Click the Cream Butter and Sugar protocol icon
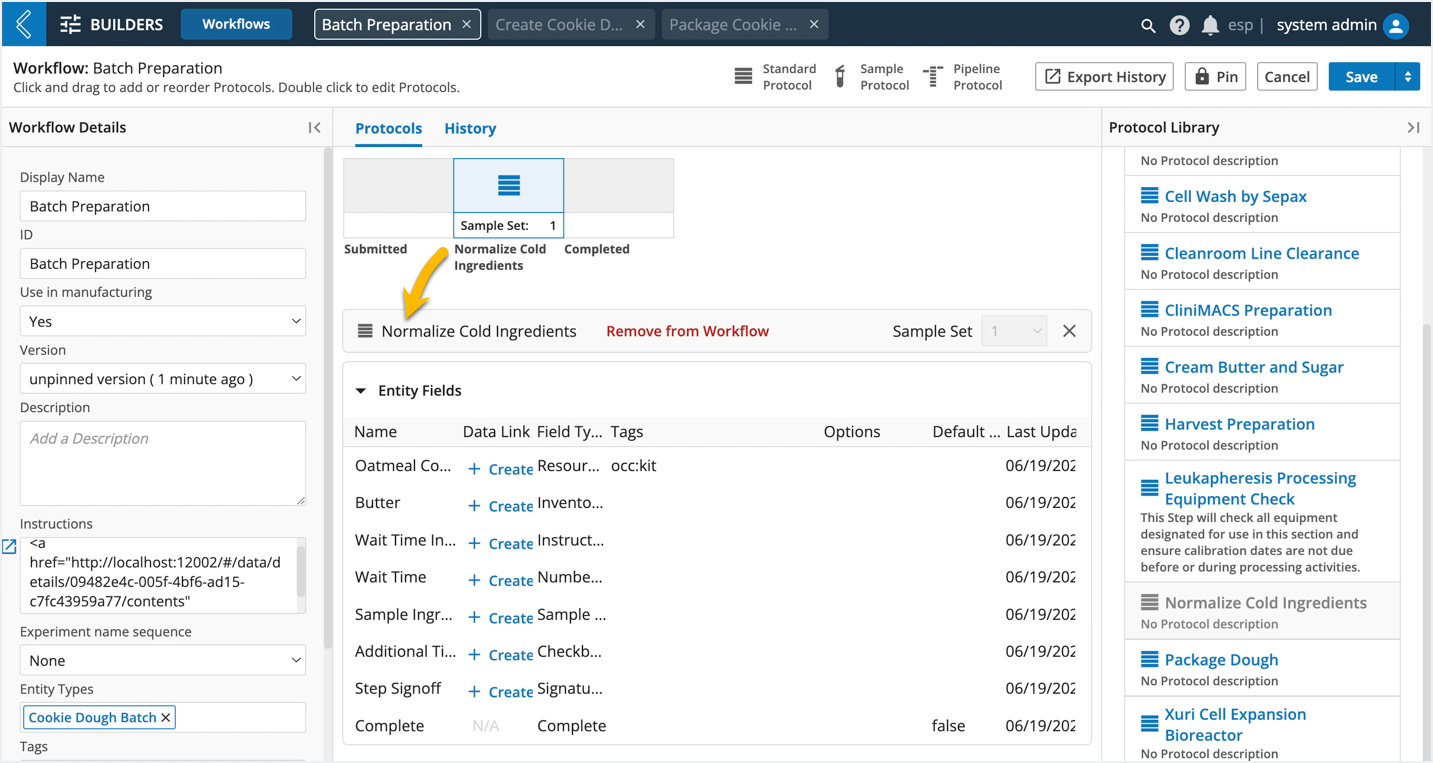 pos(1150,367)
